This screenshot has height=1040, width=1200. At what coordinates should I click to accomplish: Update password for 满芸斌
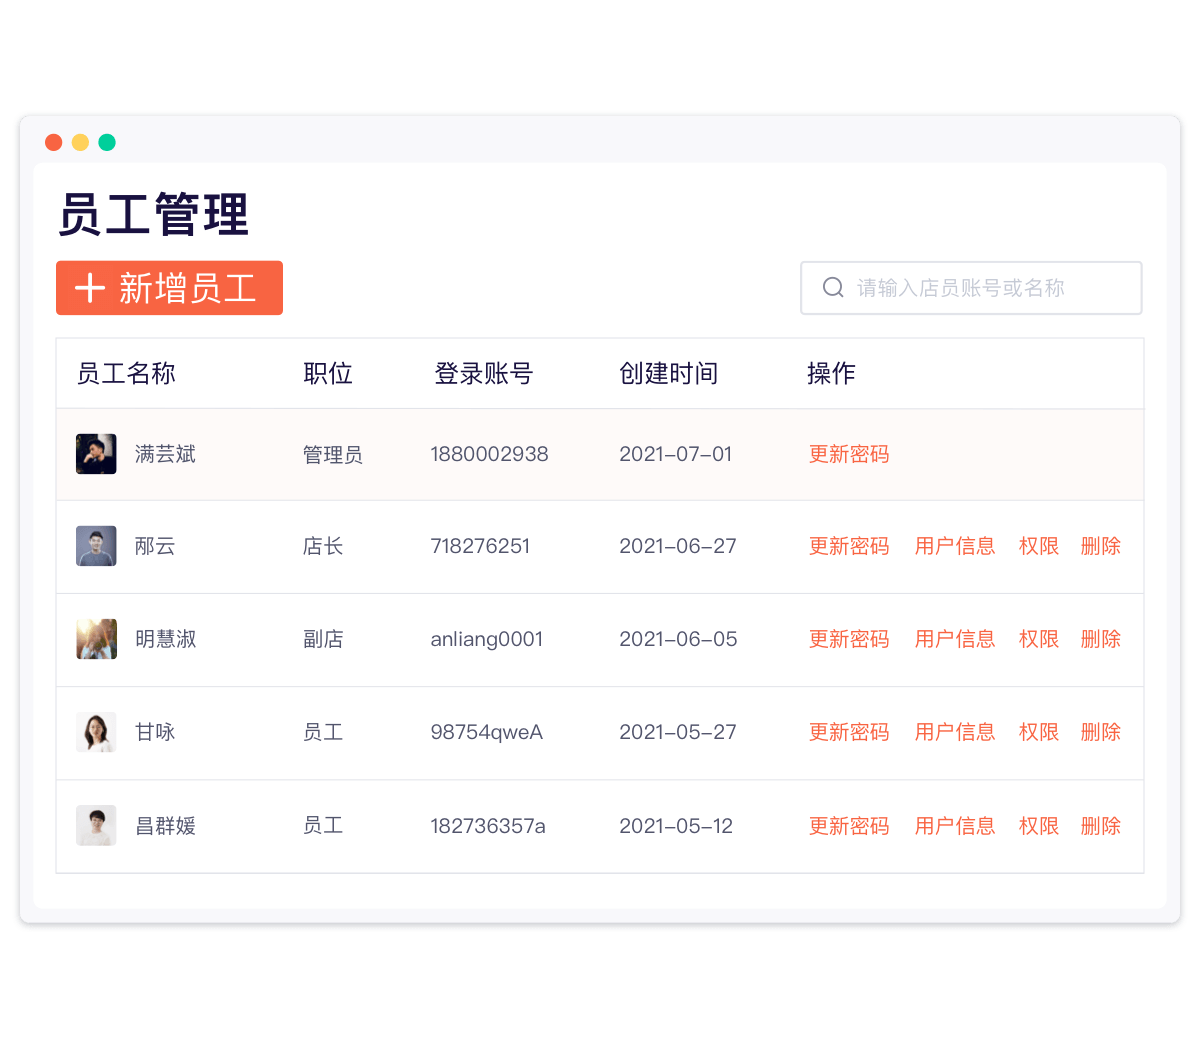pos(848,454)
